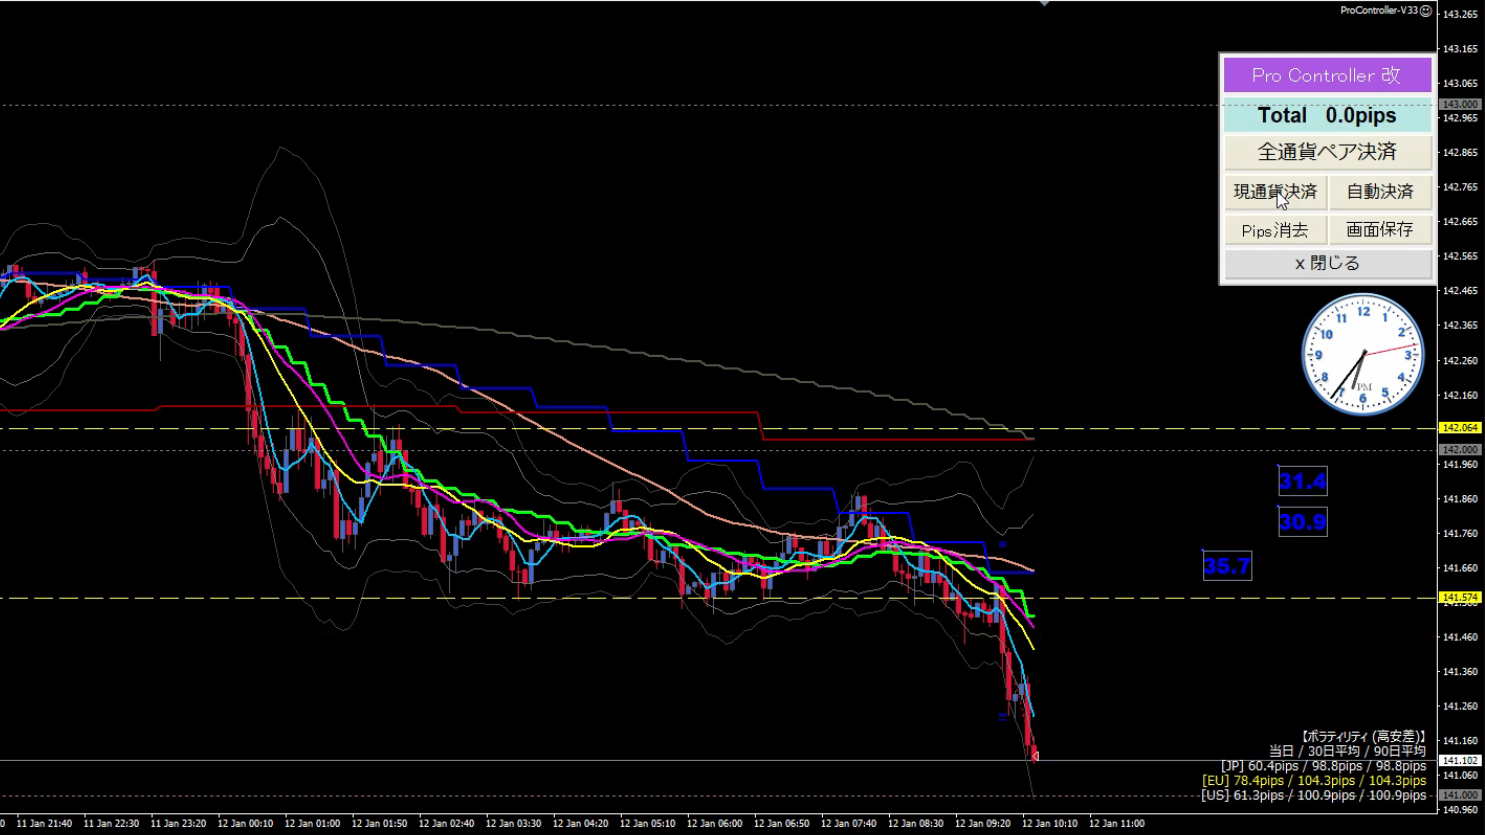The width and height of the screenshot is (1485, 835).
Task: Click the [EU] 78.4pips volatility row
Action: [1314, 781]
